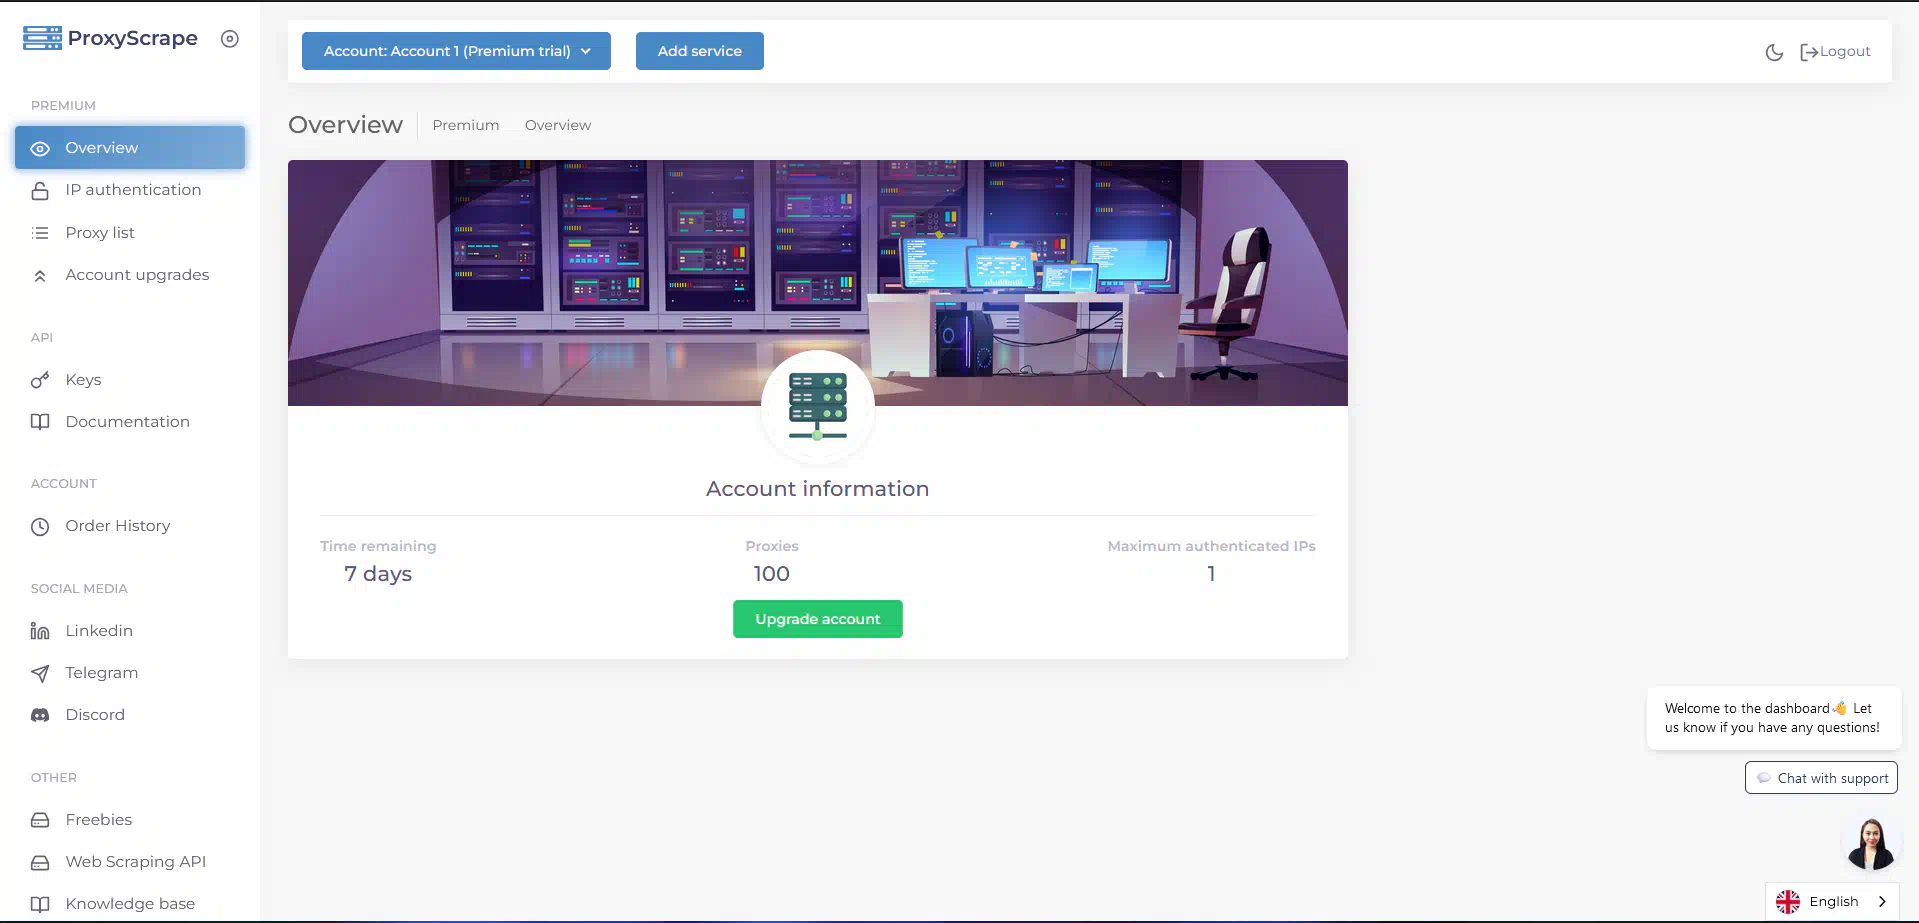Click the Order History clock icon
1919x923 pixels.
(40, 526)
